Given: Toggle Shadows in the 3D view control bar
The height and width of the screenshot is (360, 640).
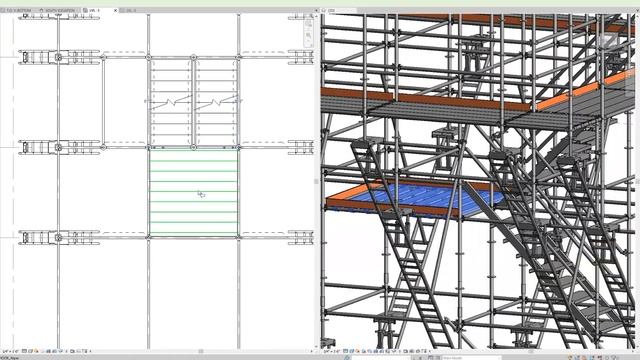Looking at the screenshot, I should [x=363, y=351].
